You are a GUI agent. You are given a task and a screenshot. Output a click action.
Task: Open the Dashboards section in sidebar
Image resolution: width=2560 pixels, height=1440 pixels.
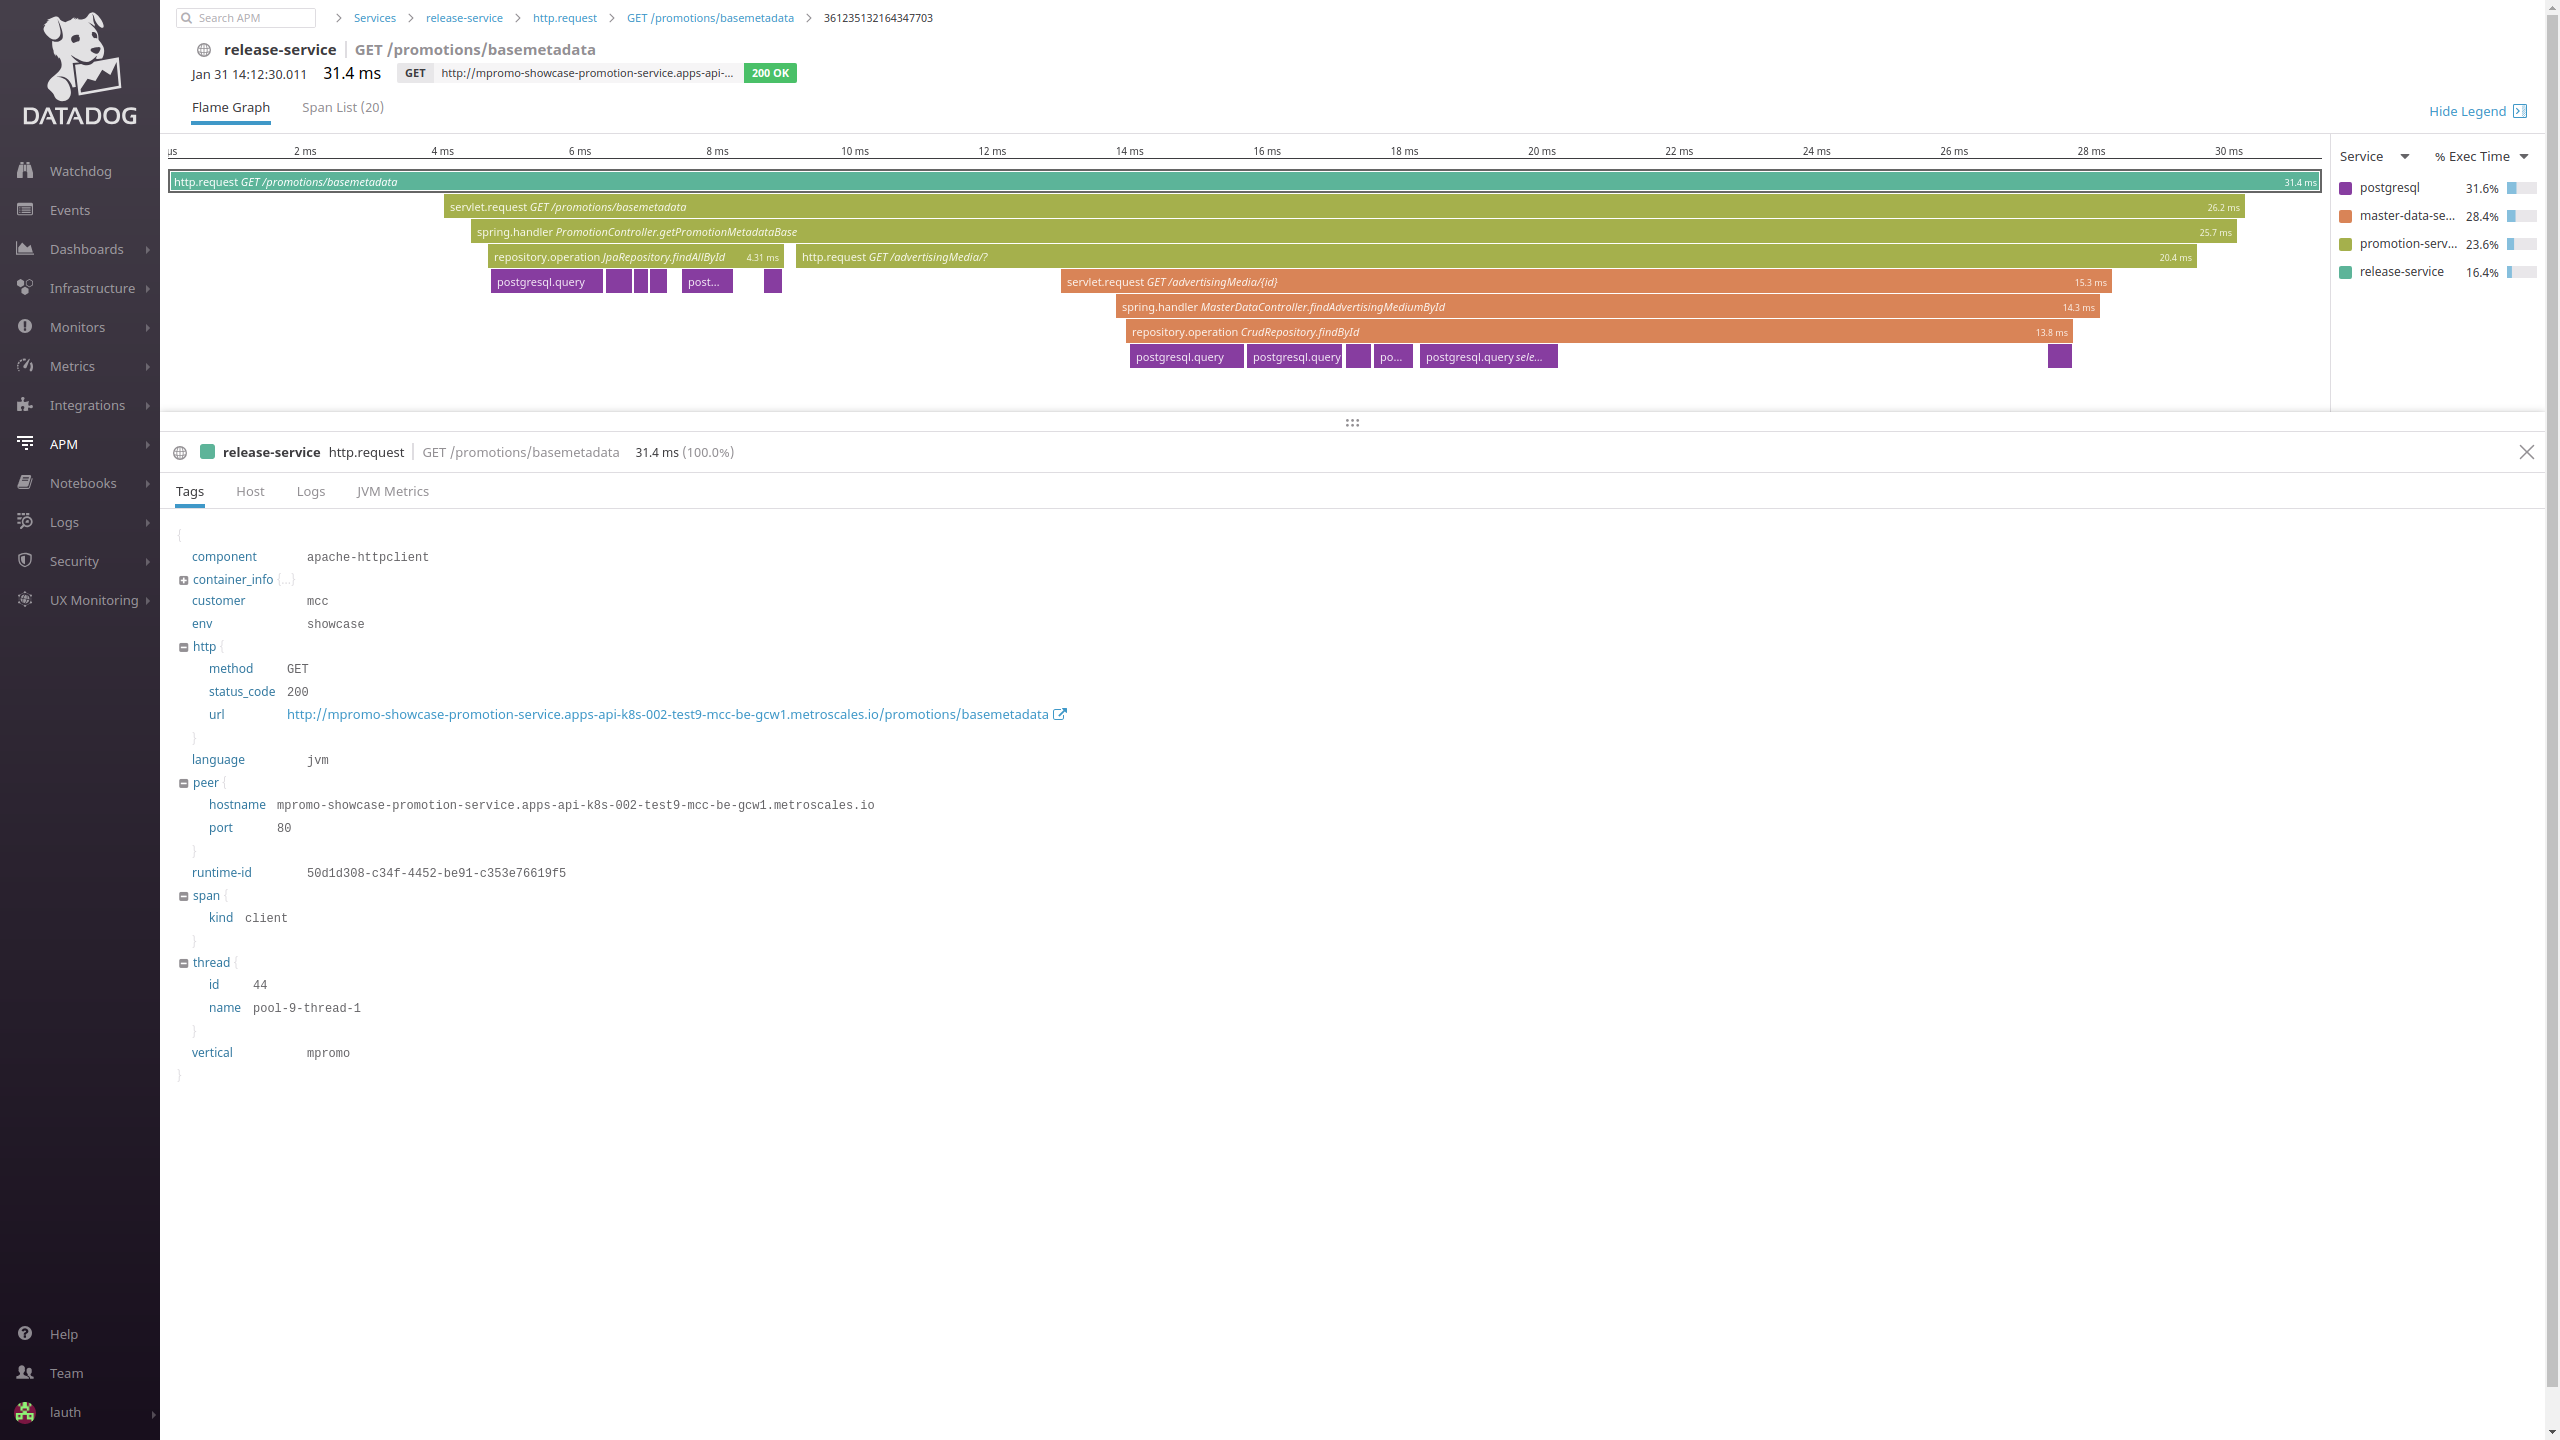86,249
